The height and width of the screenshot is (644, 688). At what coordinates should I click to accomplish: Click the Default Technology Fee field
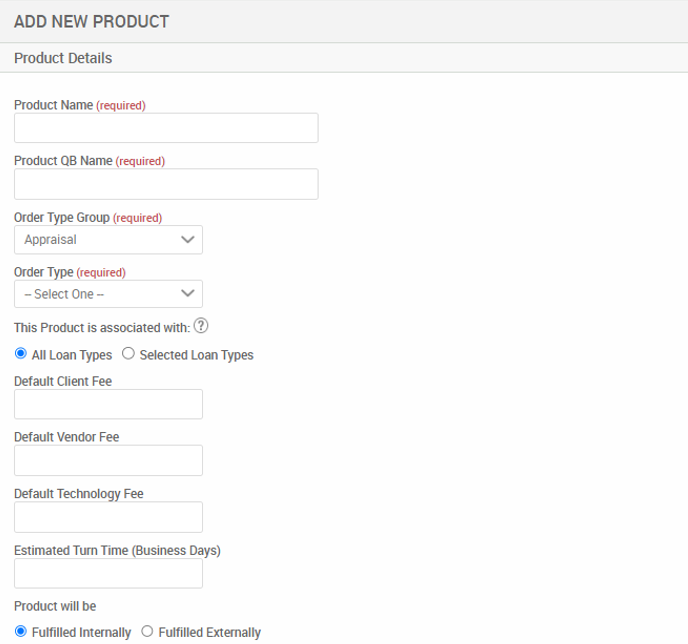point(108,517)
